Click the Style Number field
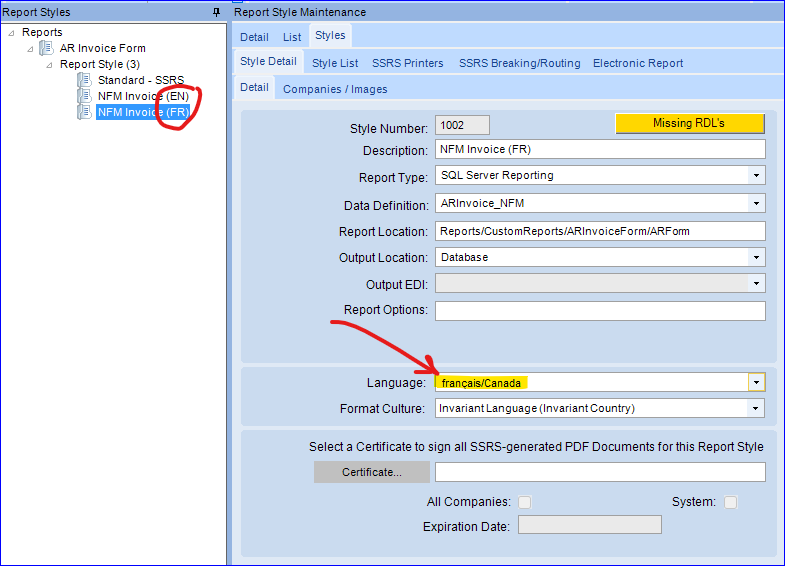 462,125
